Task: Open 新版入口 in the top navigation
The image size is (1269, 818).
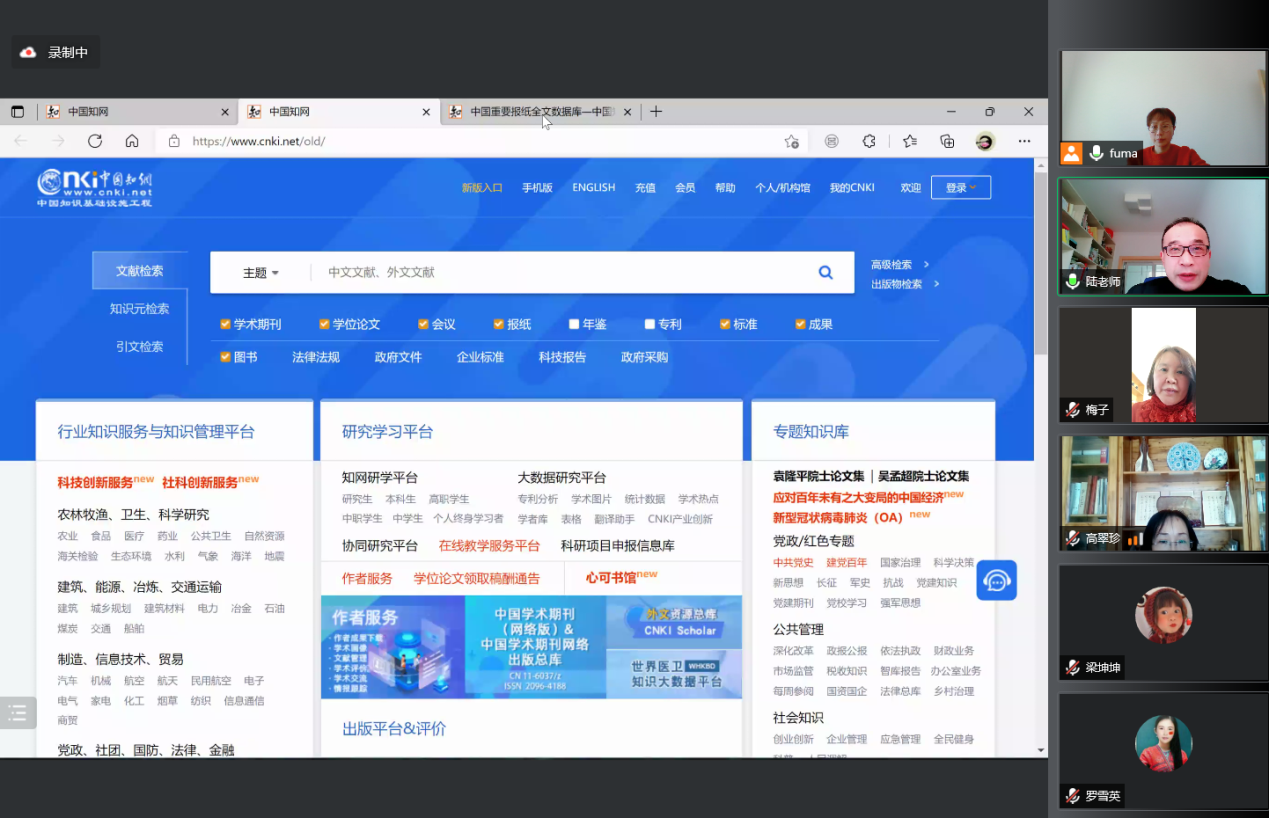Action: tap(482, 188)
